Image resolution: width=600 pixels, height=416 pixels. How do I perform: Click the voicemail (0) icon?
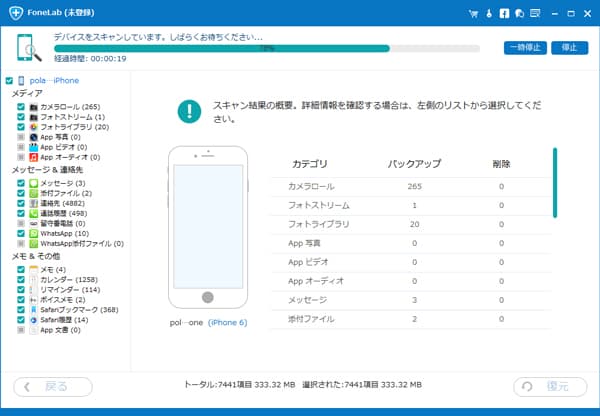tap(34, 223)
